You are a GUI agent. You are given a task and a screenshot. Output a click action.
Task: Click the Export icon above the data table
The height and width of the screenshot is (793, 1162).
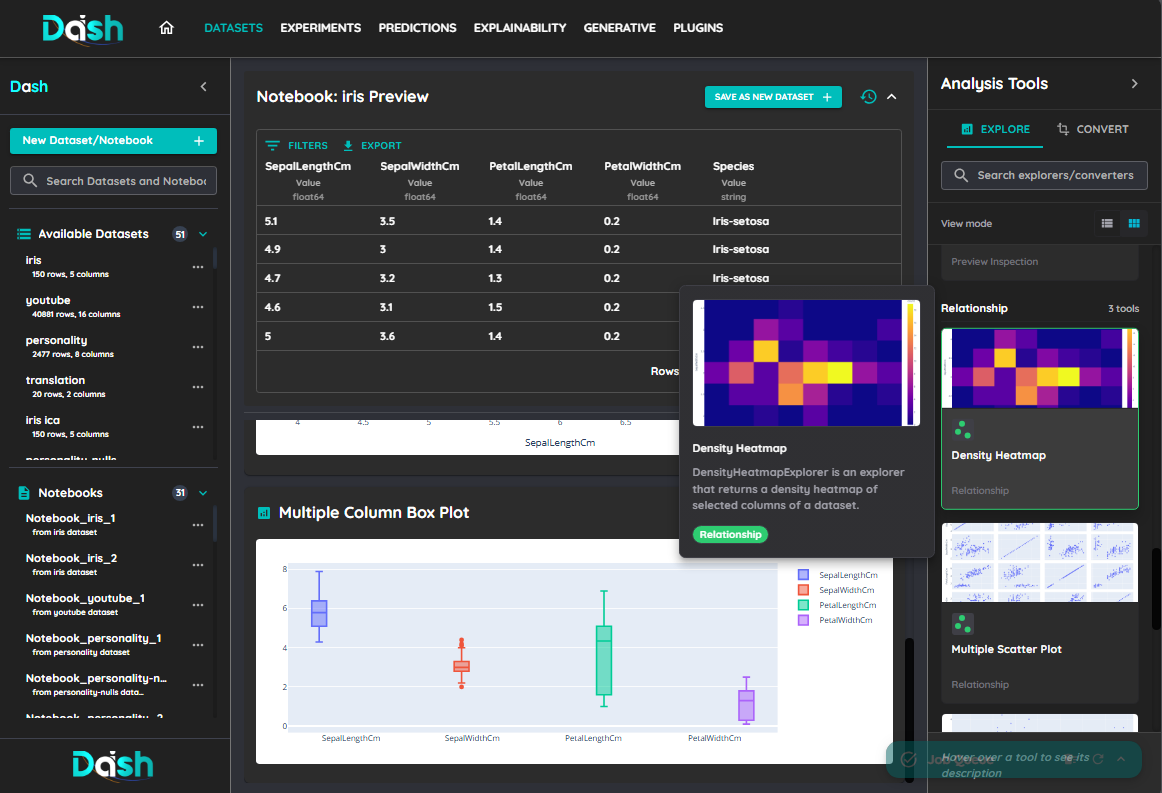point(347,145)
